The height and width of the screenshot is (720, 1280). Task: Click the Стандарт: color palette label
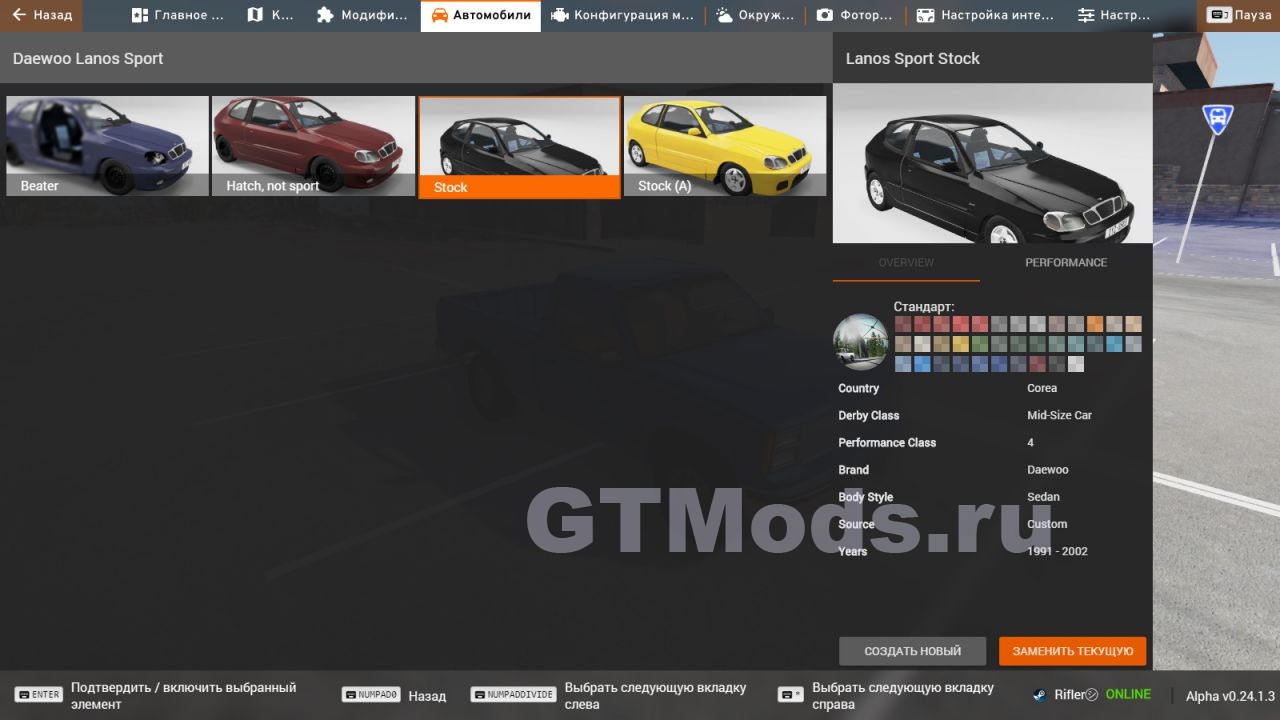click(924, 306)
